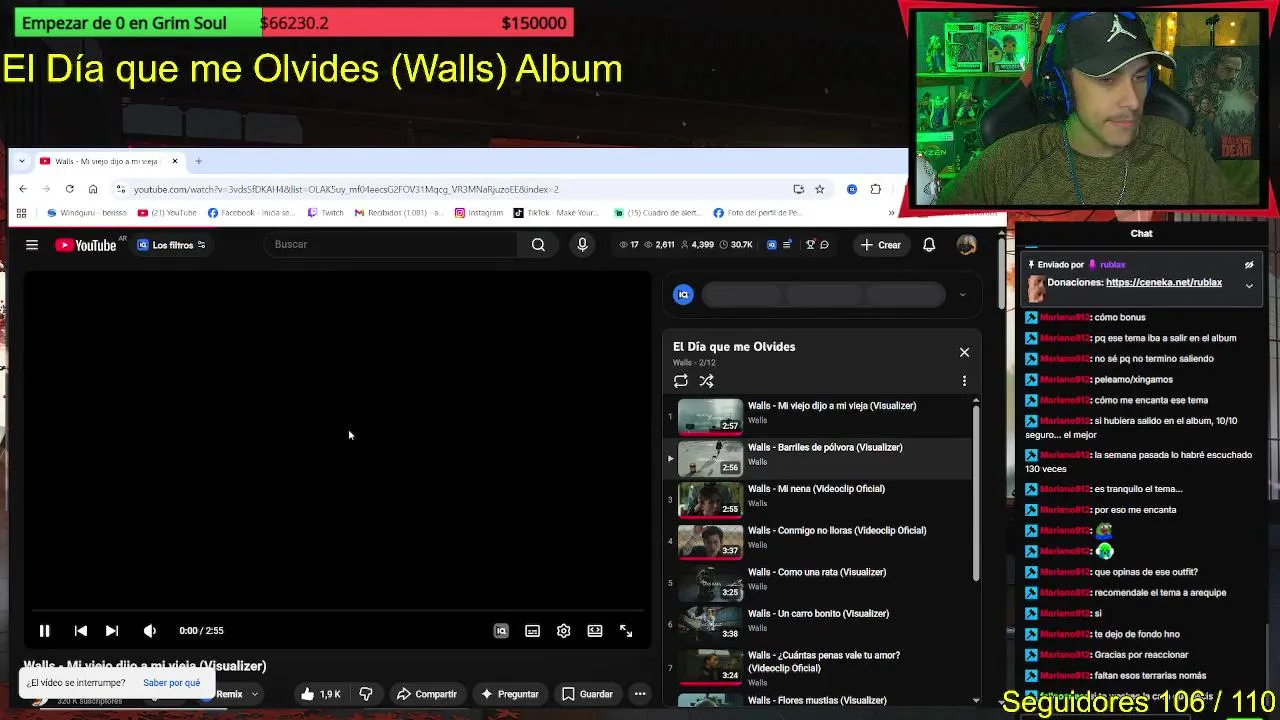
Task: Open the Twitch bookmark
Action: 326,213
